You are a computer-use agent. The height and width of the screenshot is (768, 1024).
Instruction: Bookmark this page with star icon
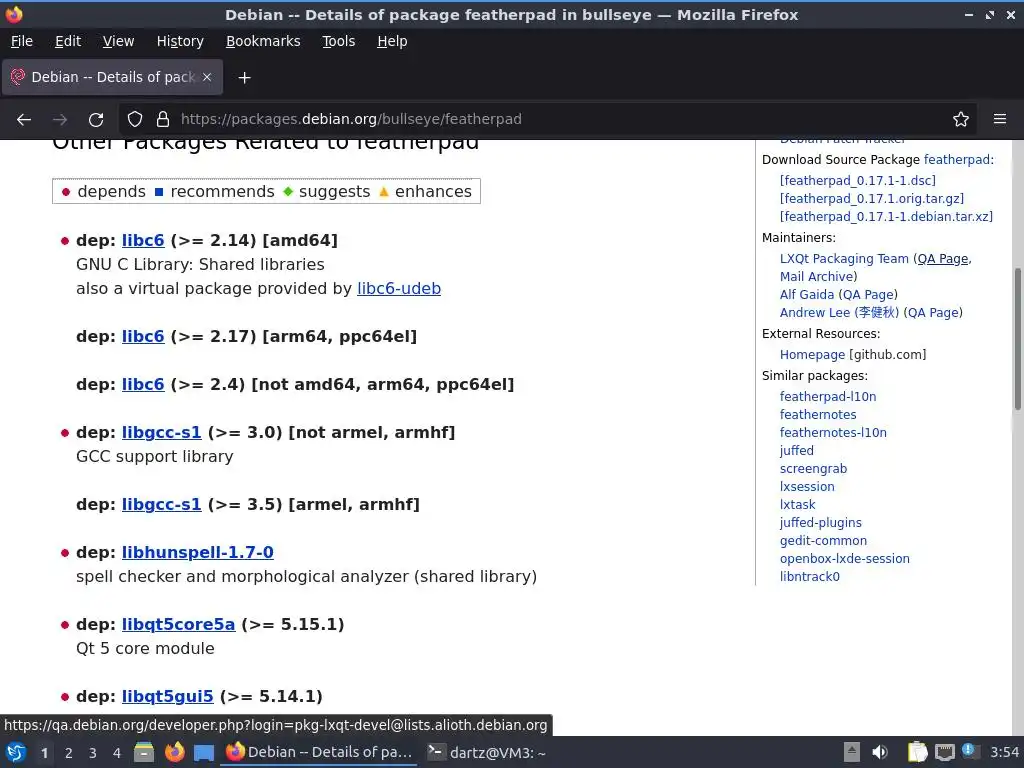pos(960,119)
